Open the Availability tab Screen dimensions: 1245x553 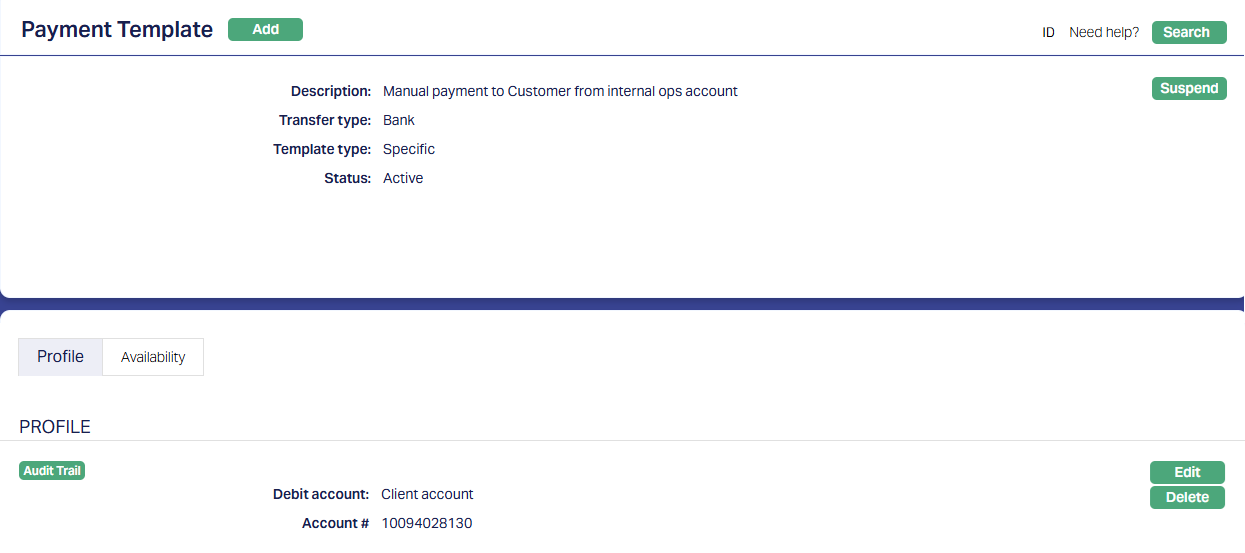coord(153,357)
